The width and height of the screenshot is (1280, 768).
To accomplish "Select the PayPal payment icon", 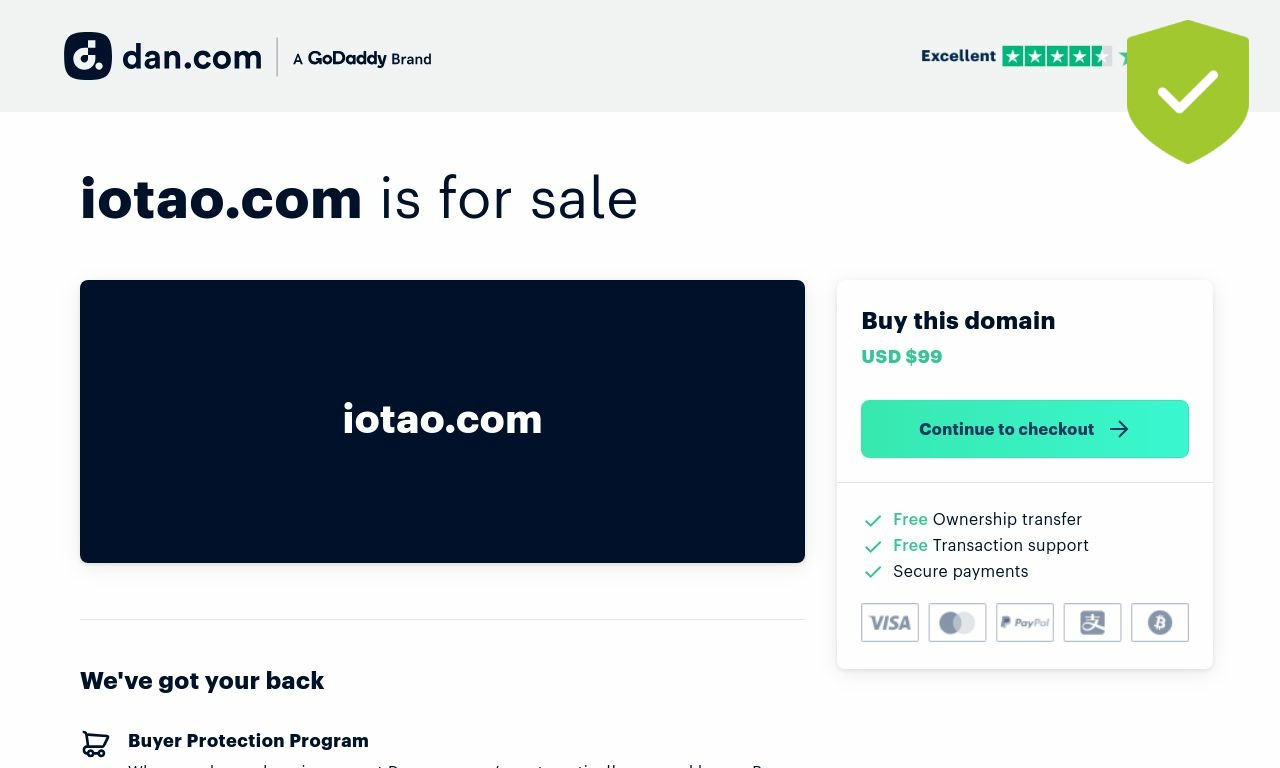I will pyautogui.click(x=1025, y=622).
